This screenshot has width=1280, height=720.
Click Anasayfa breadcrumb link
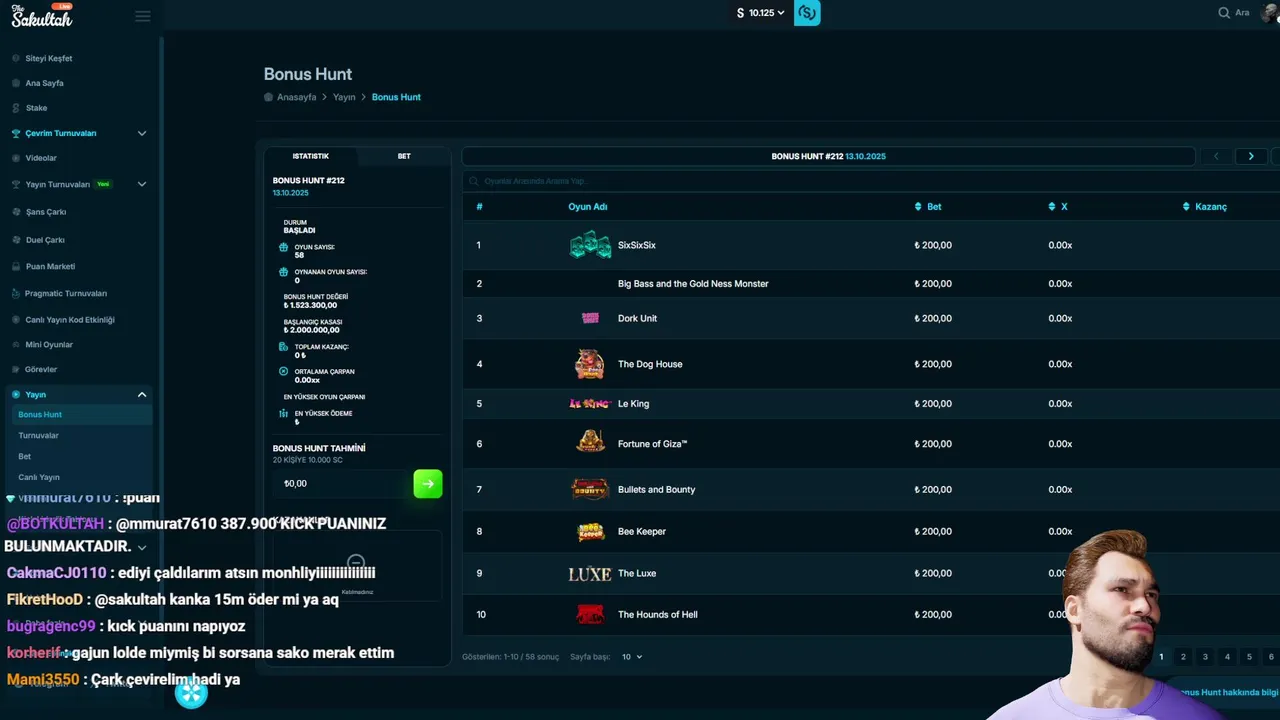(296, 97)
